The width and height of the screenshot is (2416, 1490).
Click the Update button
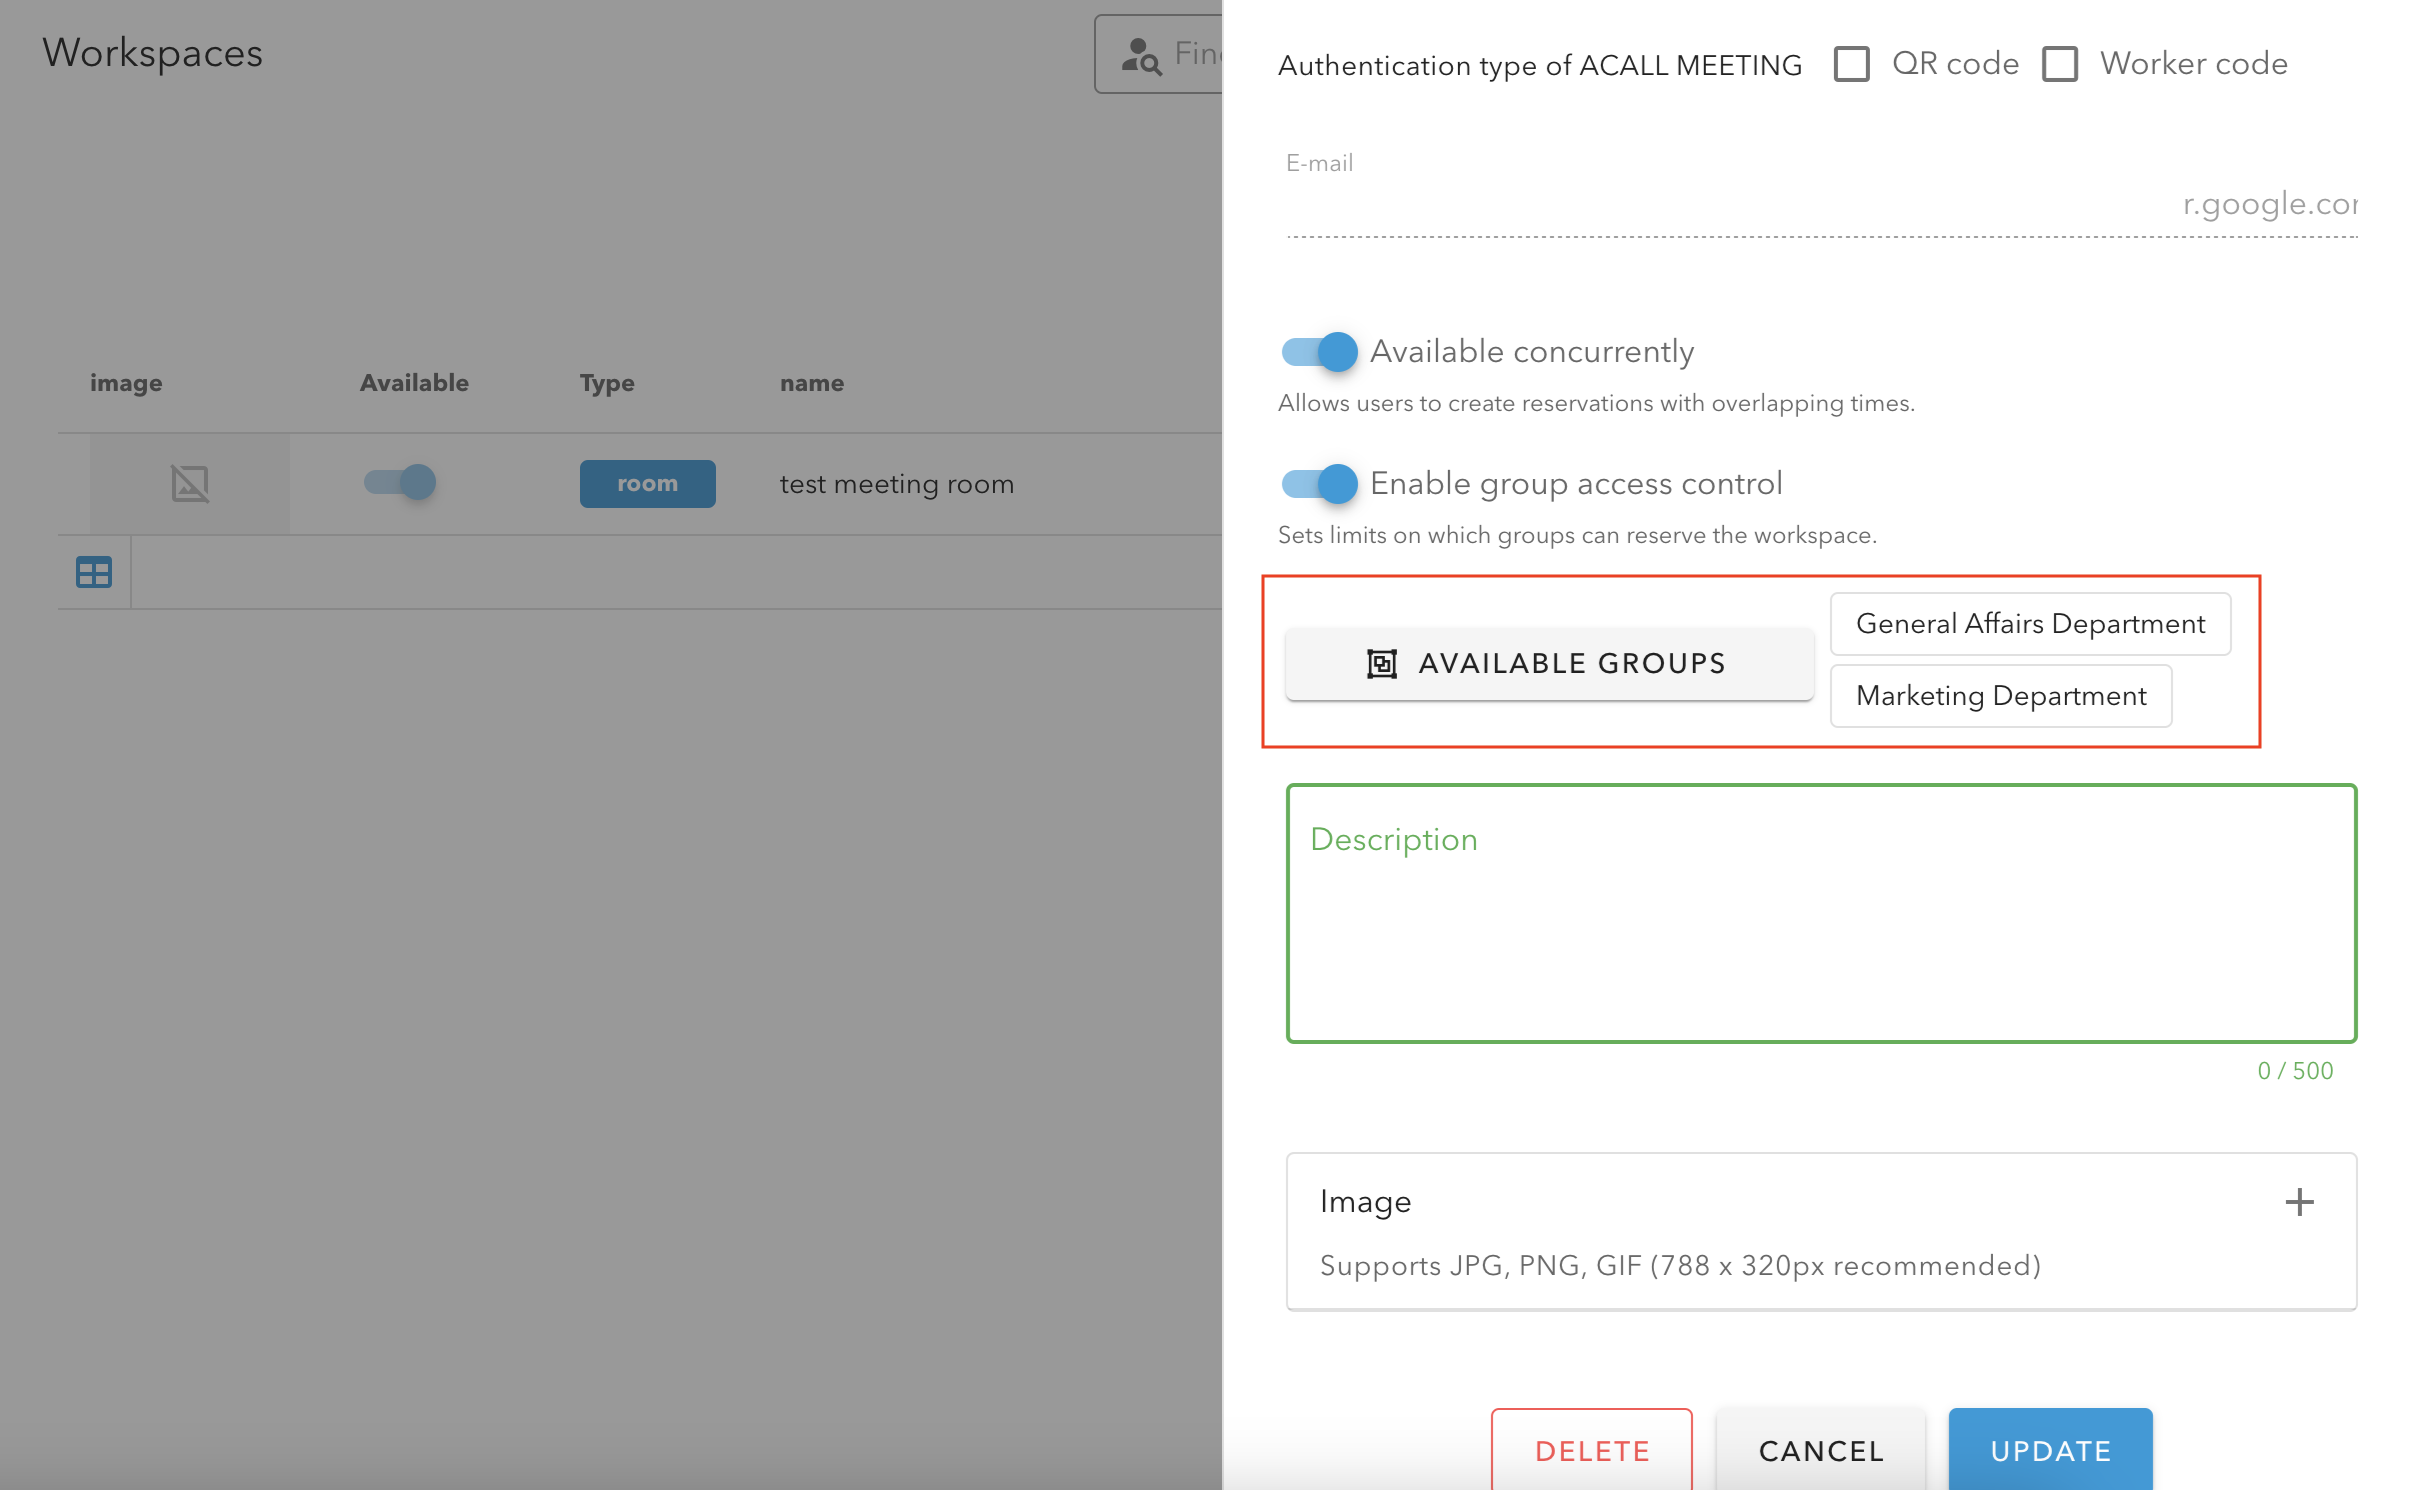pos(2050,1449)
